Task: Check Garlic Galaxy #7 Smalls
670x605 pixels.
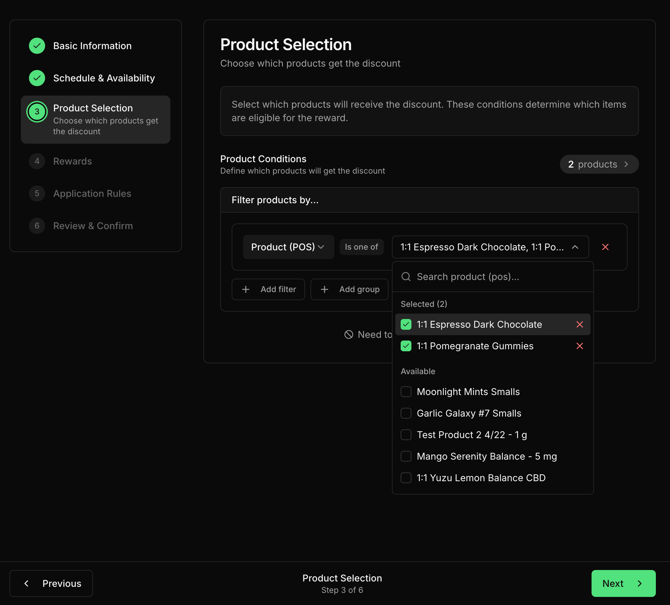Action: (x=406, y=413)
